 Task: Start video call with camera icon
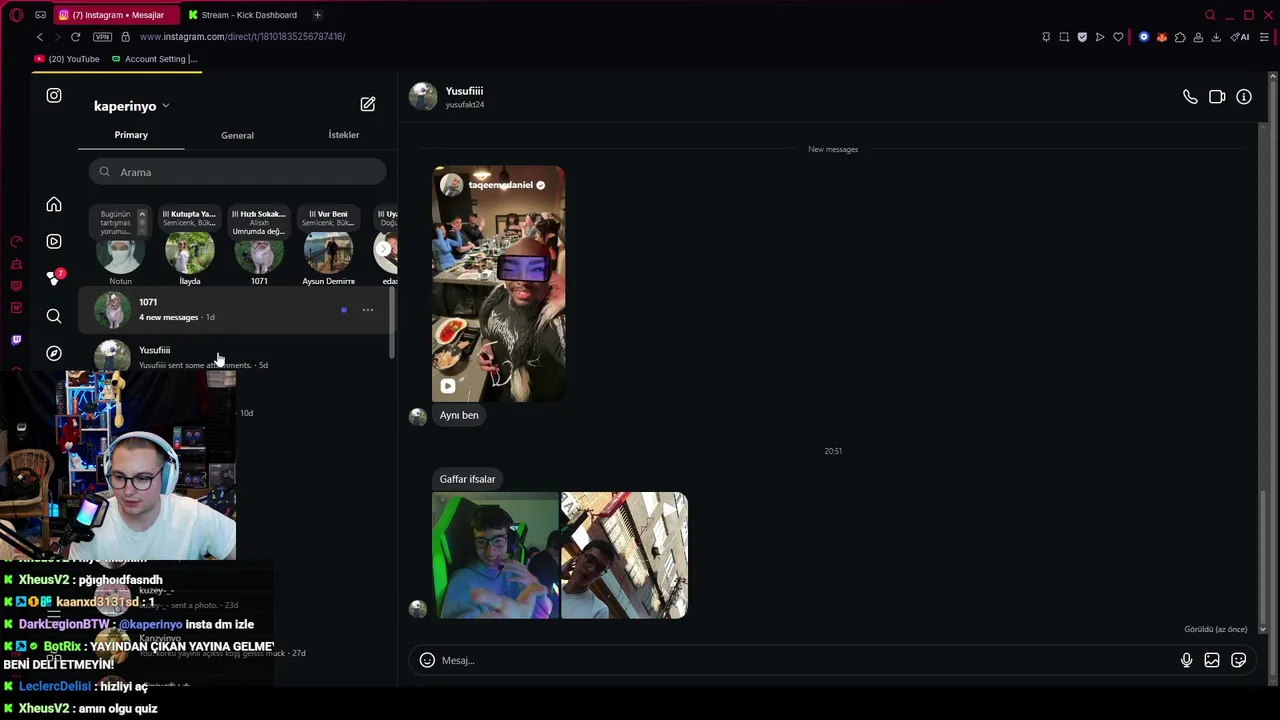(x=1217, y=97)
